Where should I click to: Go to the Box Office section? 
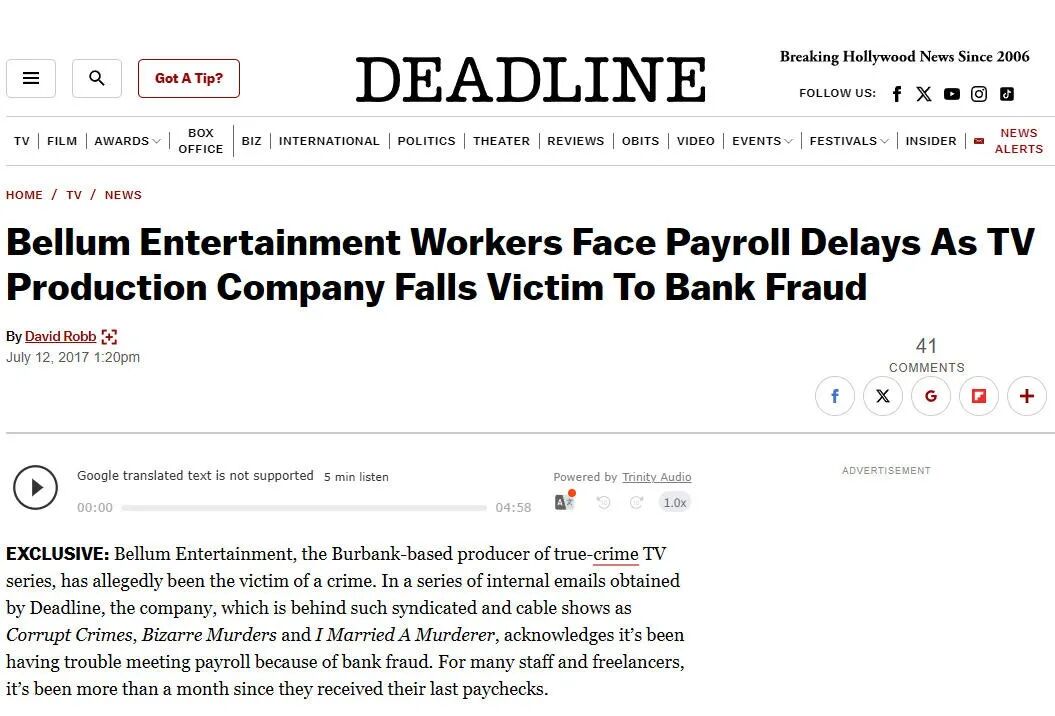201,141
